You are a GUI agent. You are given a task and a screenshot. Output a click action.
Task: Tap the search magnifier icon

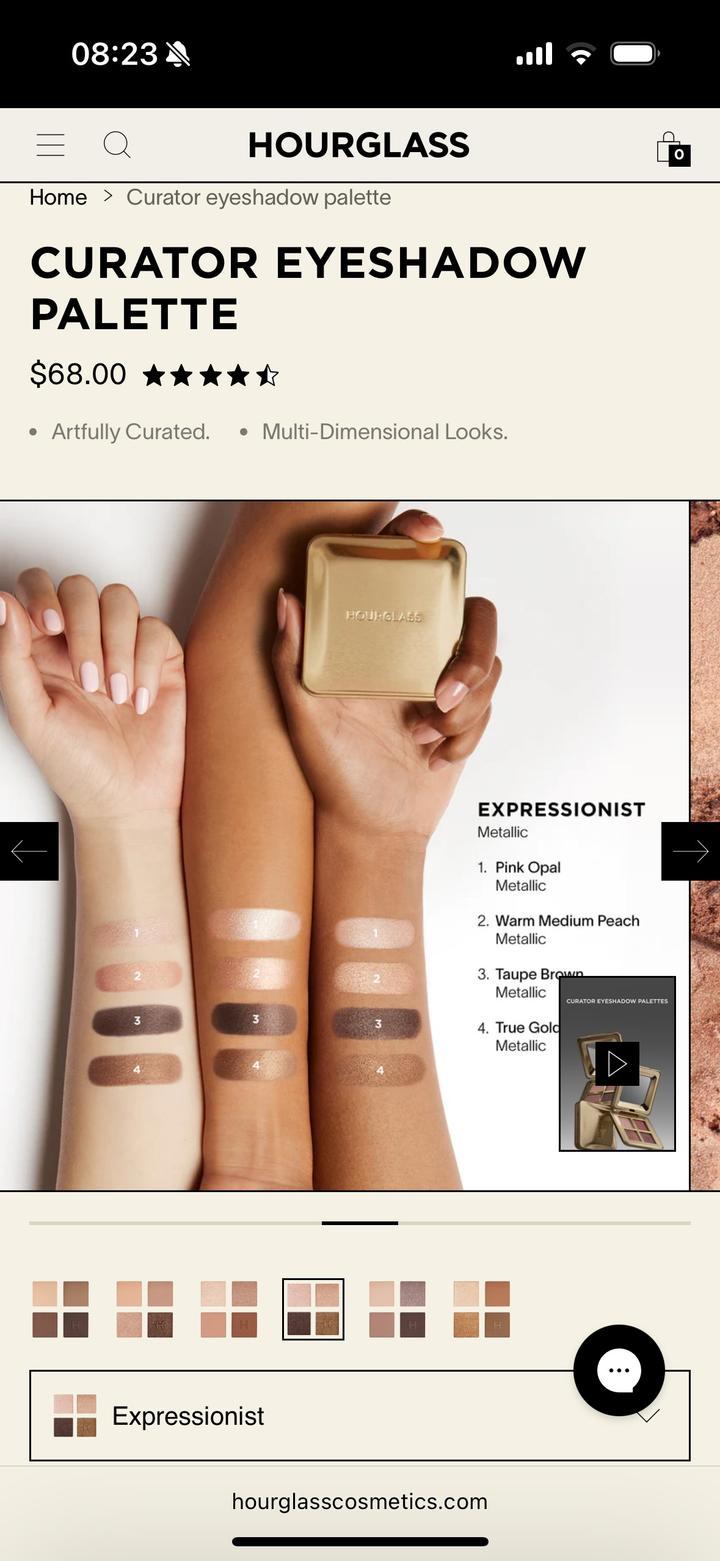point(117,145)
